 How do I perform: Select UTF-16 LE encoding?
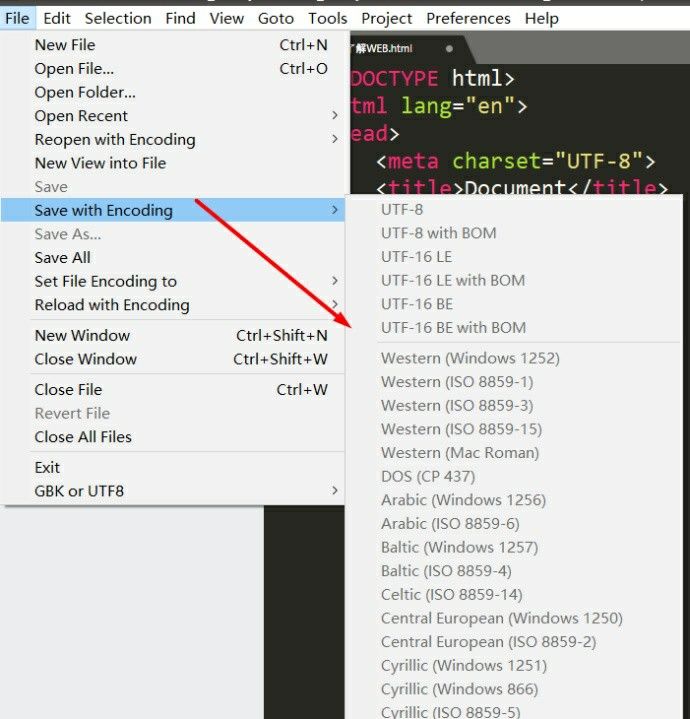pos(513,257)
